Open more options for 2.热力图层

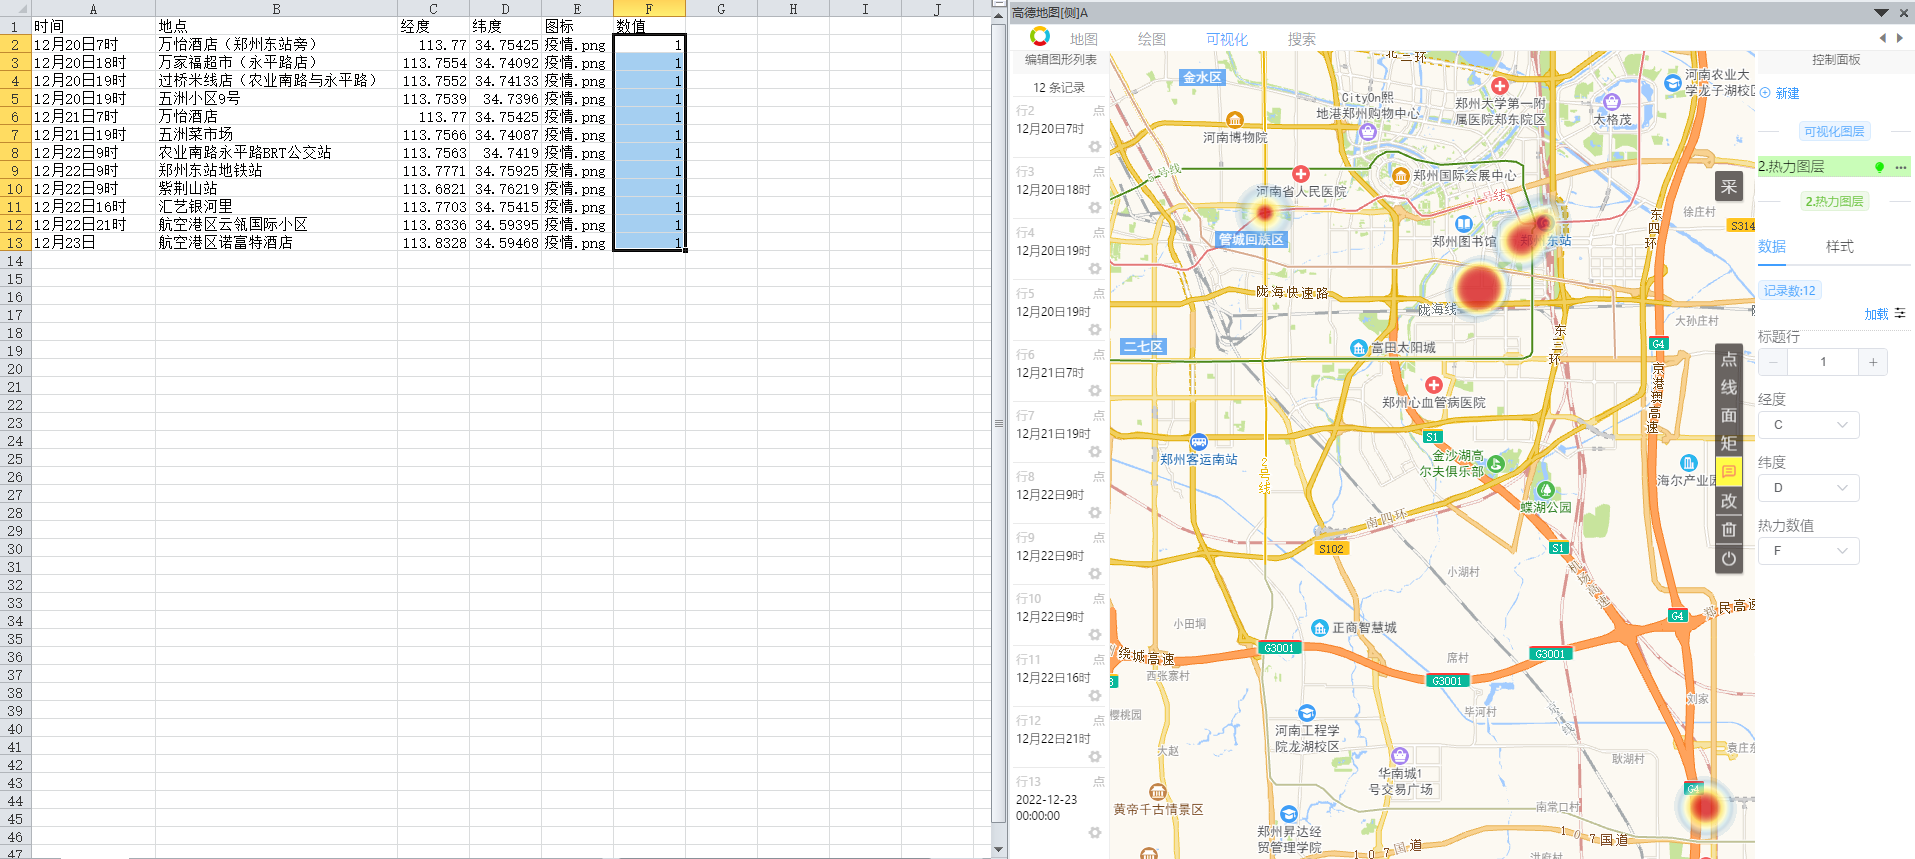(x=1900, y=167)
